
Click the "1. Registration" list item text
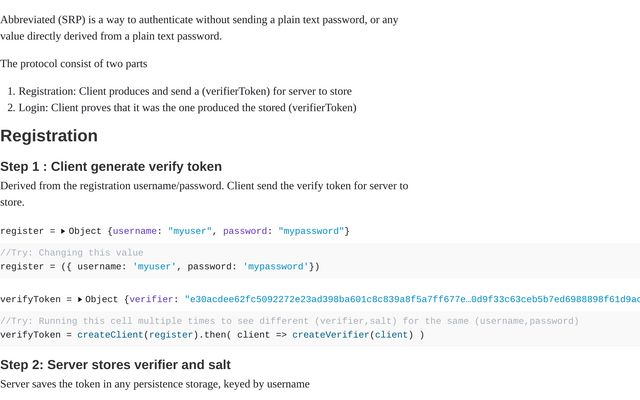[x=180, y=91]
